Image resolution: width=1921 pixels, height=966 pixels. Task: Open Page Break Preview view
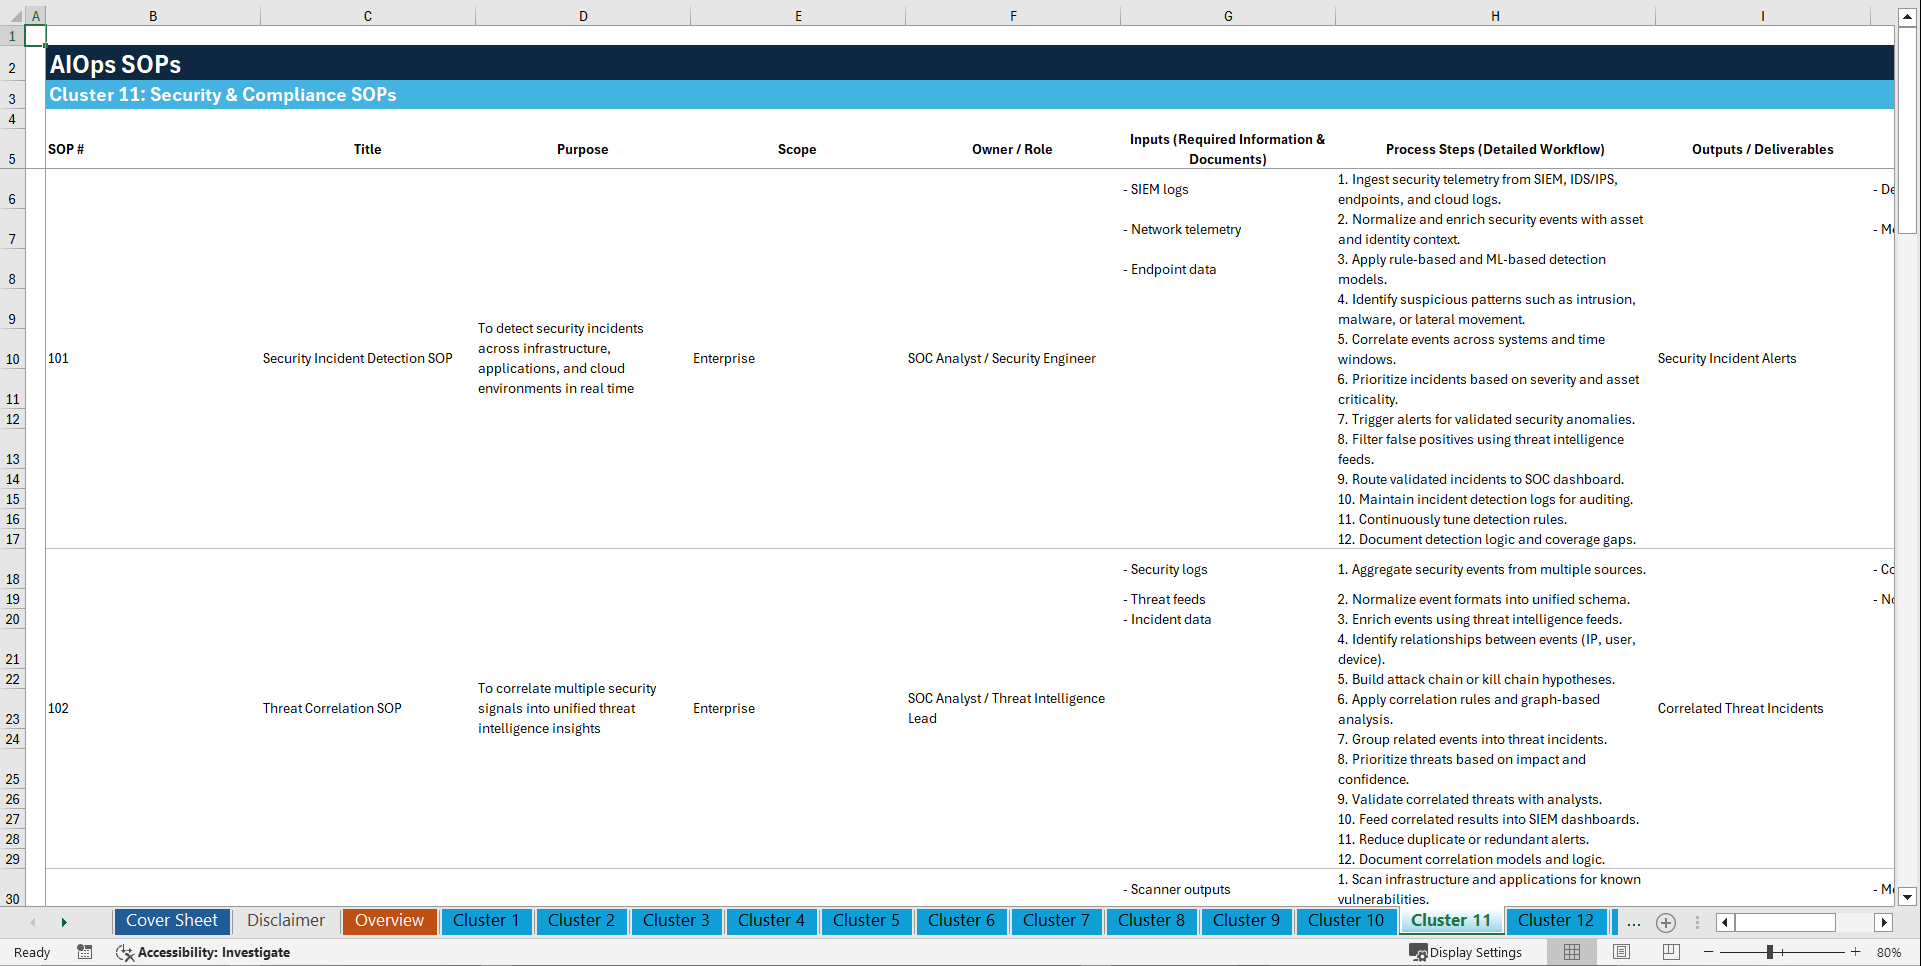pos(1670,952)
